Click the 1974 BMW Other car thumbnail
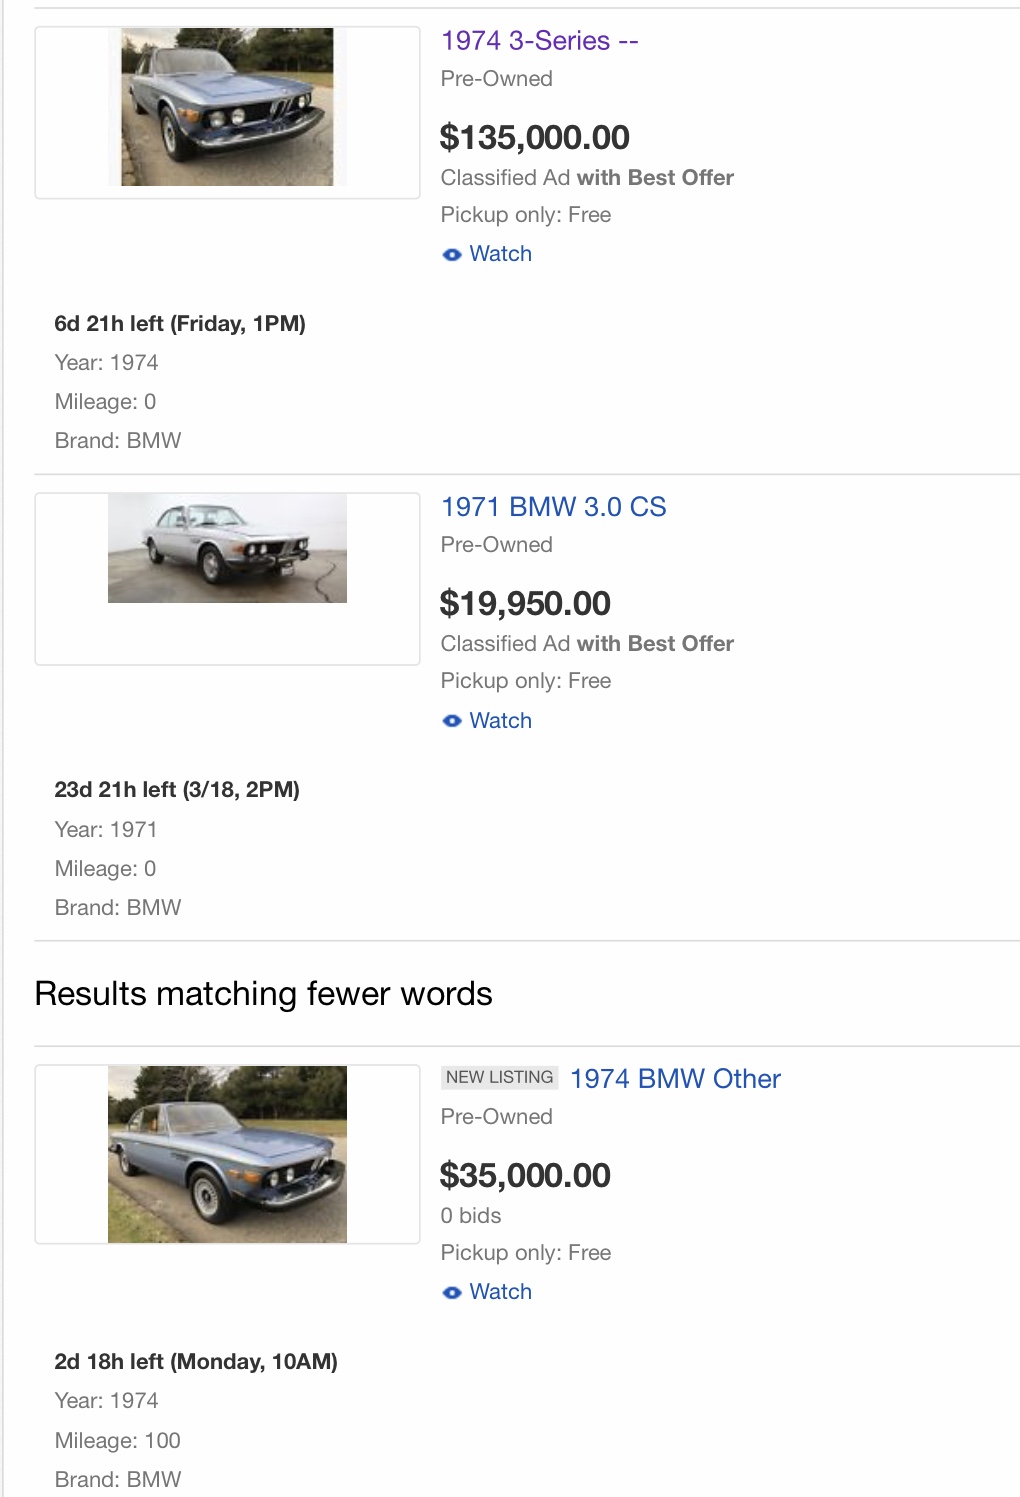 227,1154
